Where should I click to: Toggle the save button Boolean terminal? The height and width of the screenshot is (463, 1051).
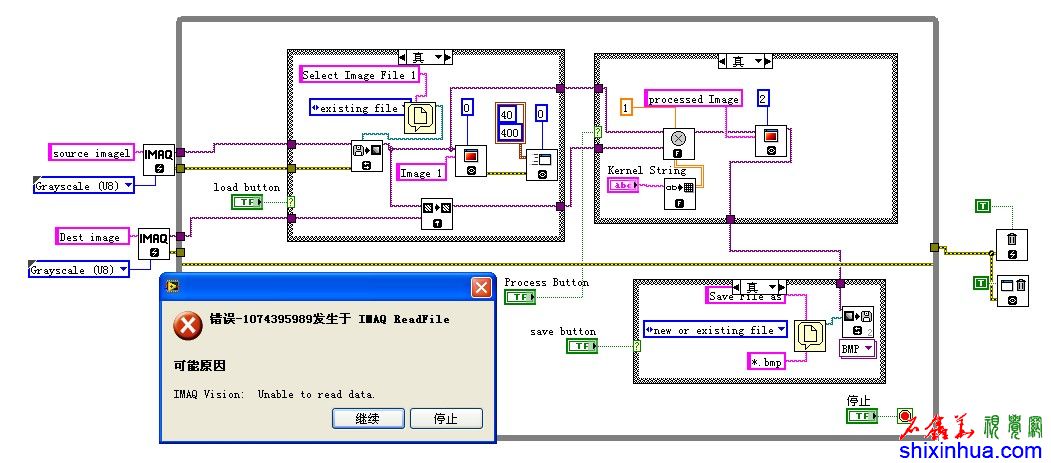tap(581, 346)
